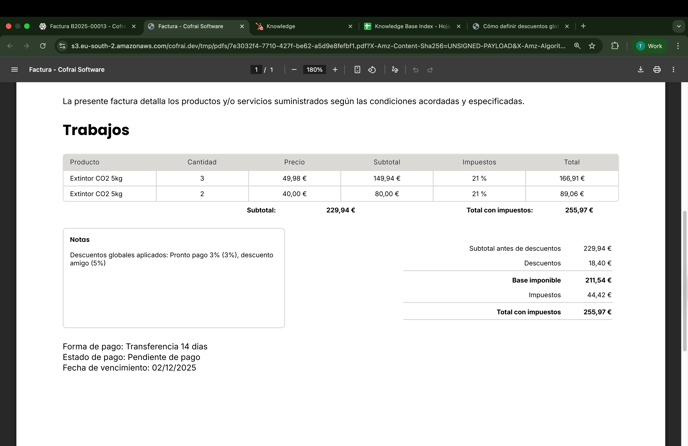This screenshot has width=688, height=446.
Task: Click Estado de pago: Pendiente de pago
Action: (131, 357)
